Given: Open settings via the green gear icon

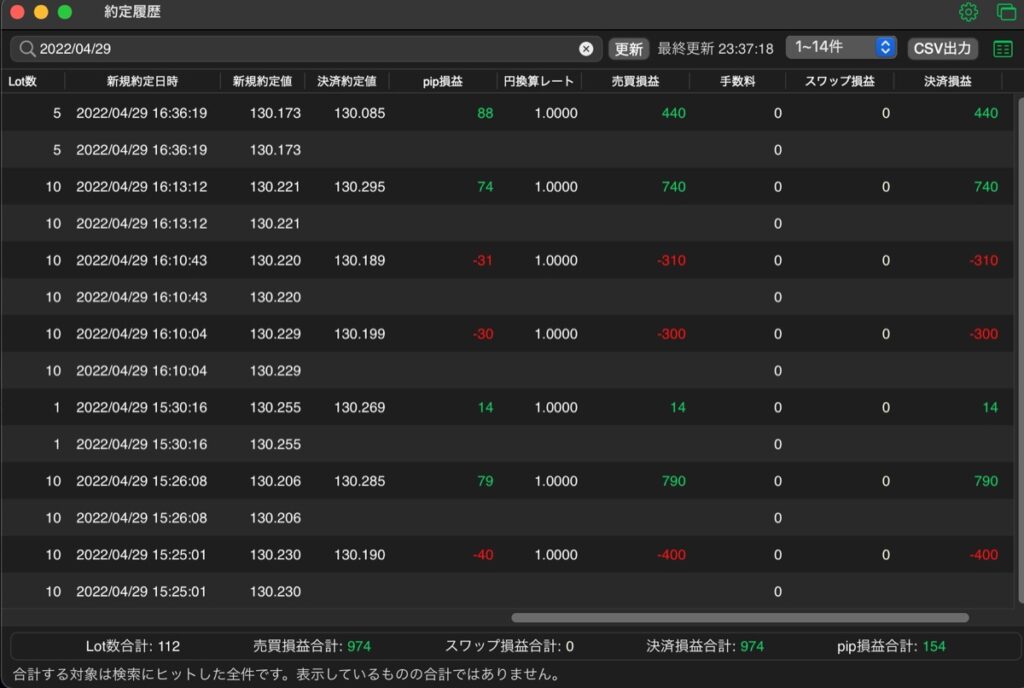Looking at the screenshot, I should pos(968,12).
